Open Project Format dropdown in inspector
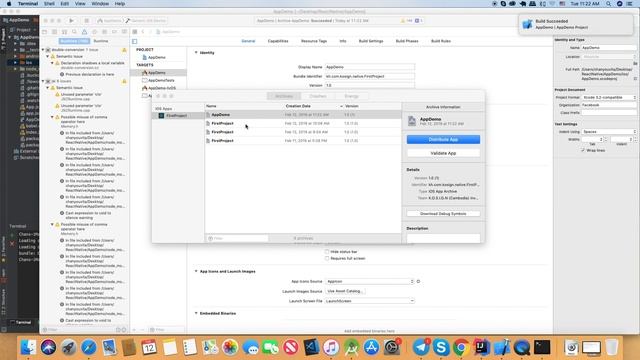Image resolution: width=640 pixels, height=360 pixels. coord(609,98)
